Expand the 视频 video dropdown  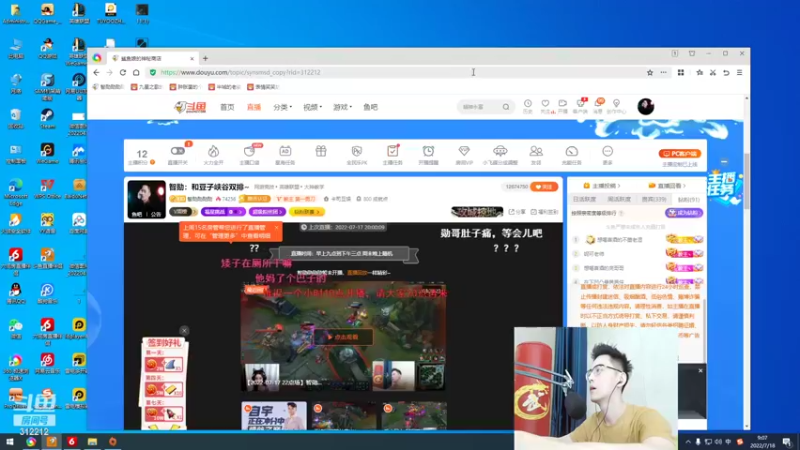312,107
